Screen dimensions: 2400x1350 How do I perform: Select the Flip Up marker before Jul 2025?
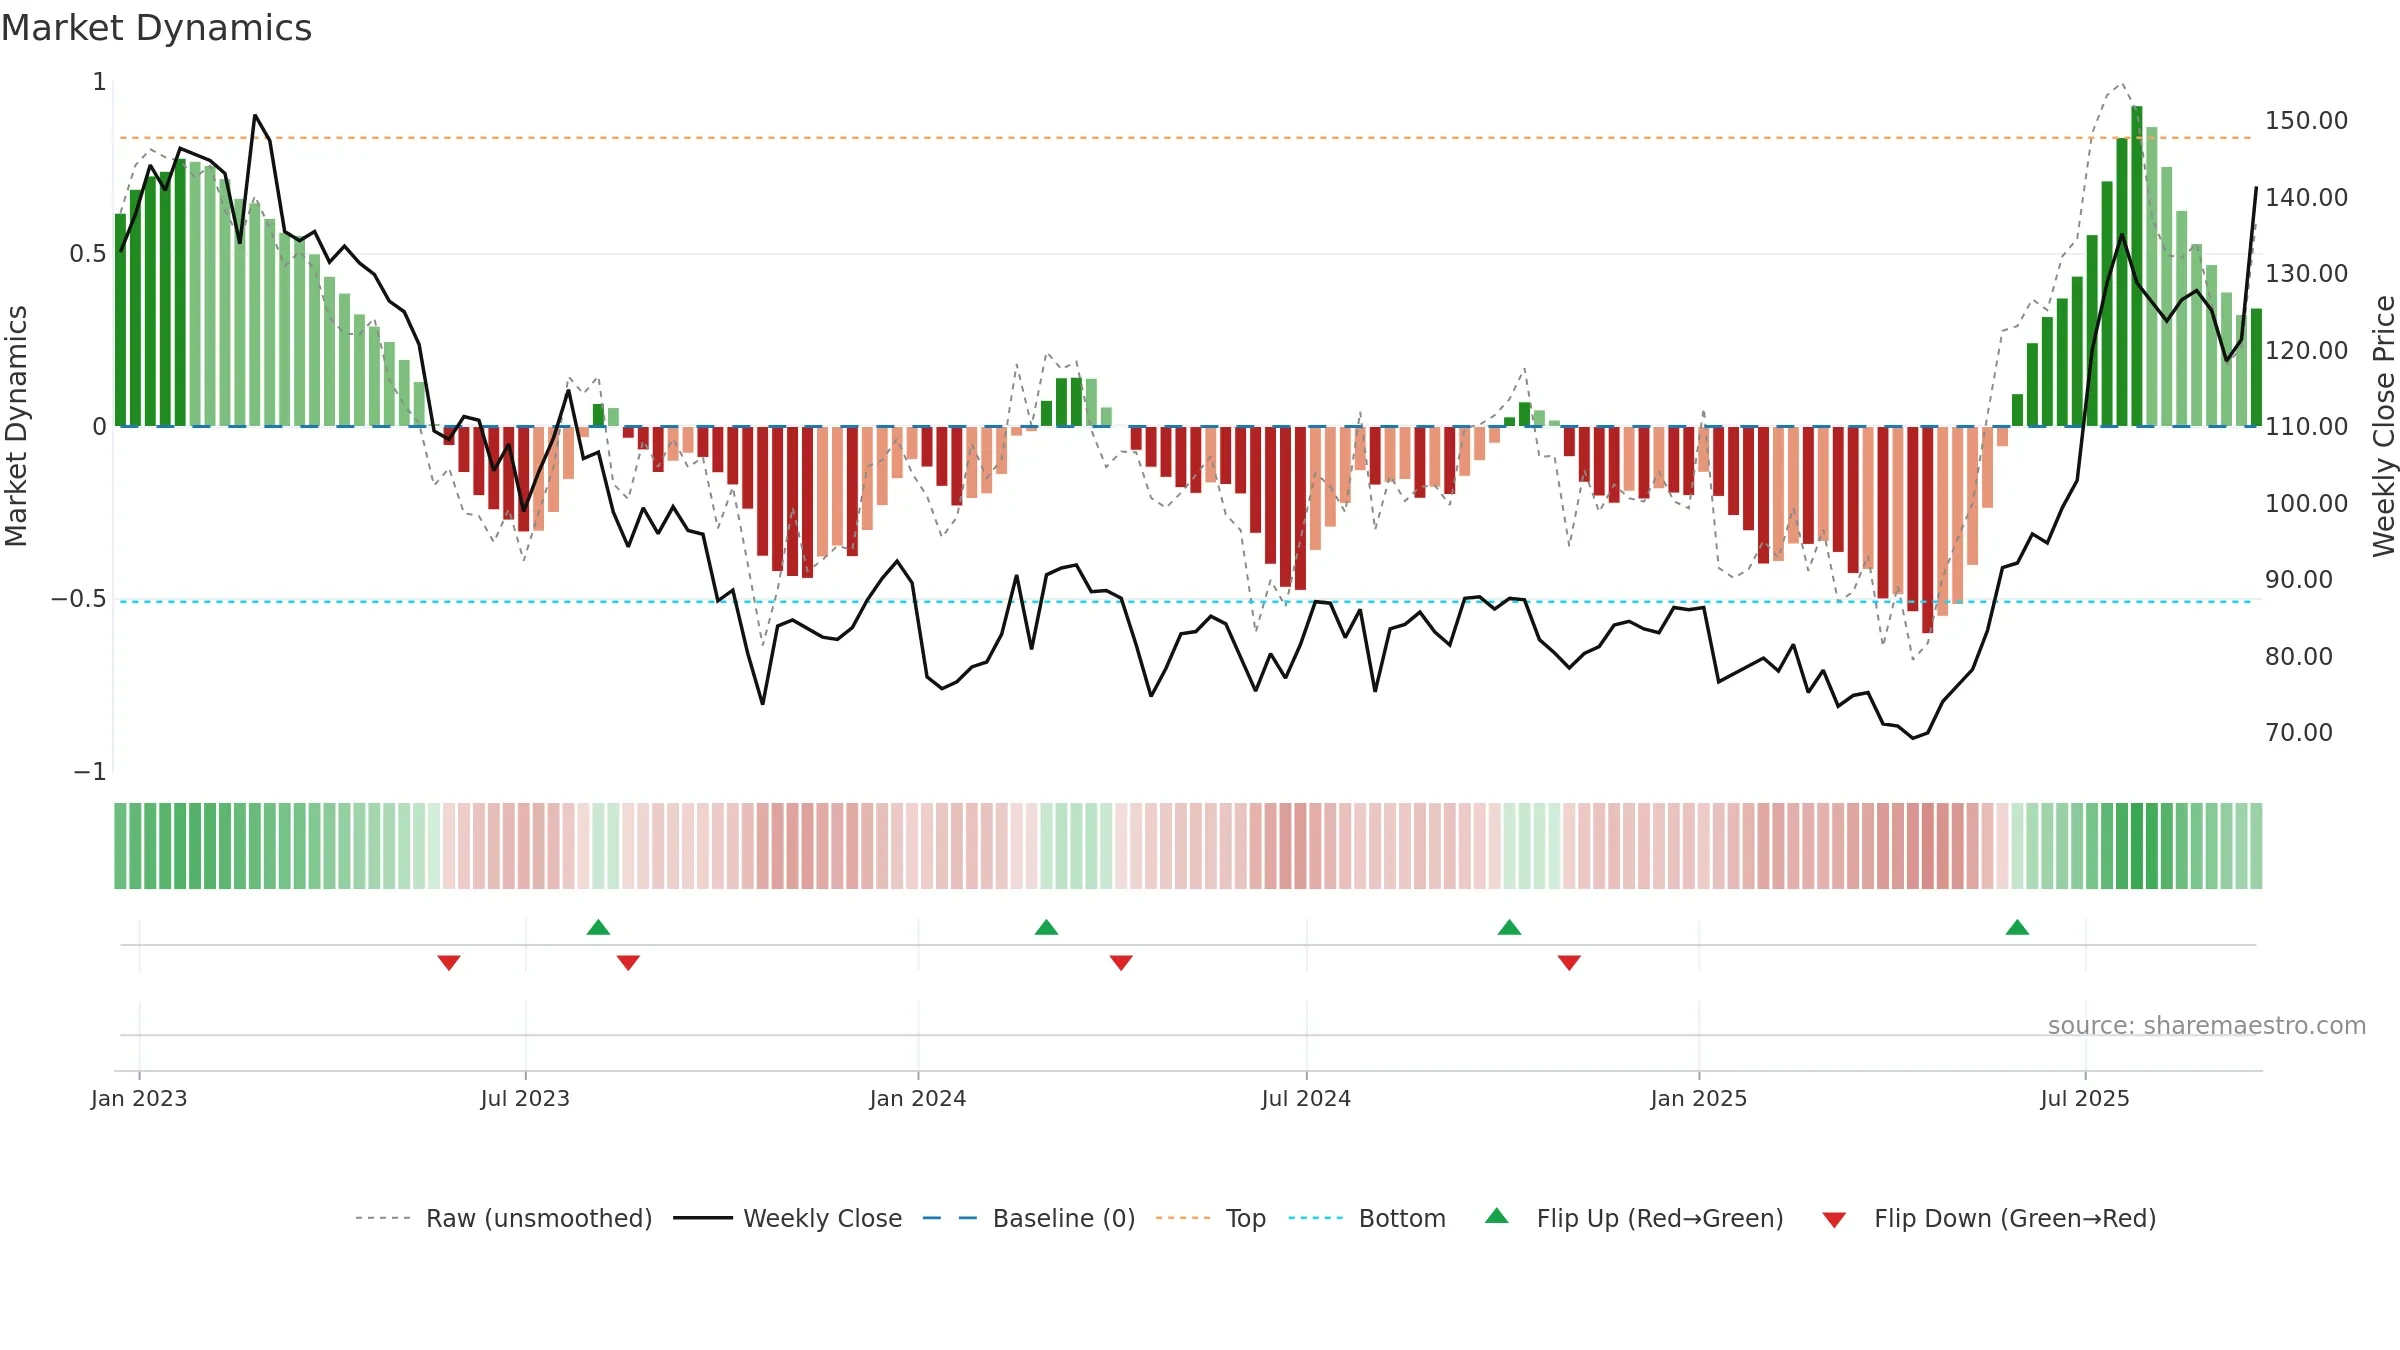coord(2017,927)
